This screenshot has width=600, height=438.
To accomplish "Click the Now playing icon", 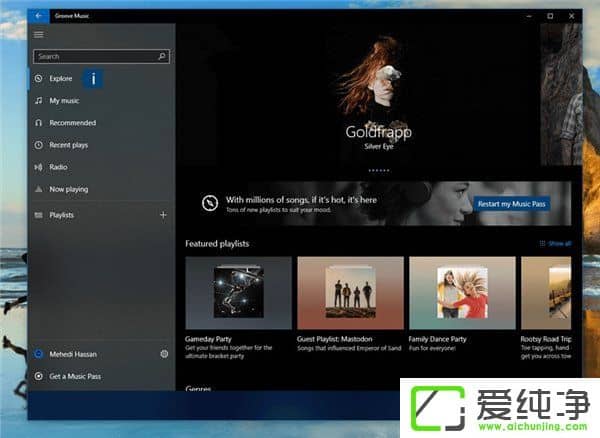I will (38, 189).
